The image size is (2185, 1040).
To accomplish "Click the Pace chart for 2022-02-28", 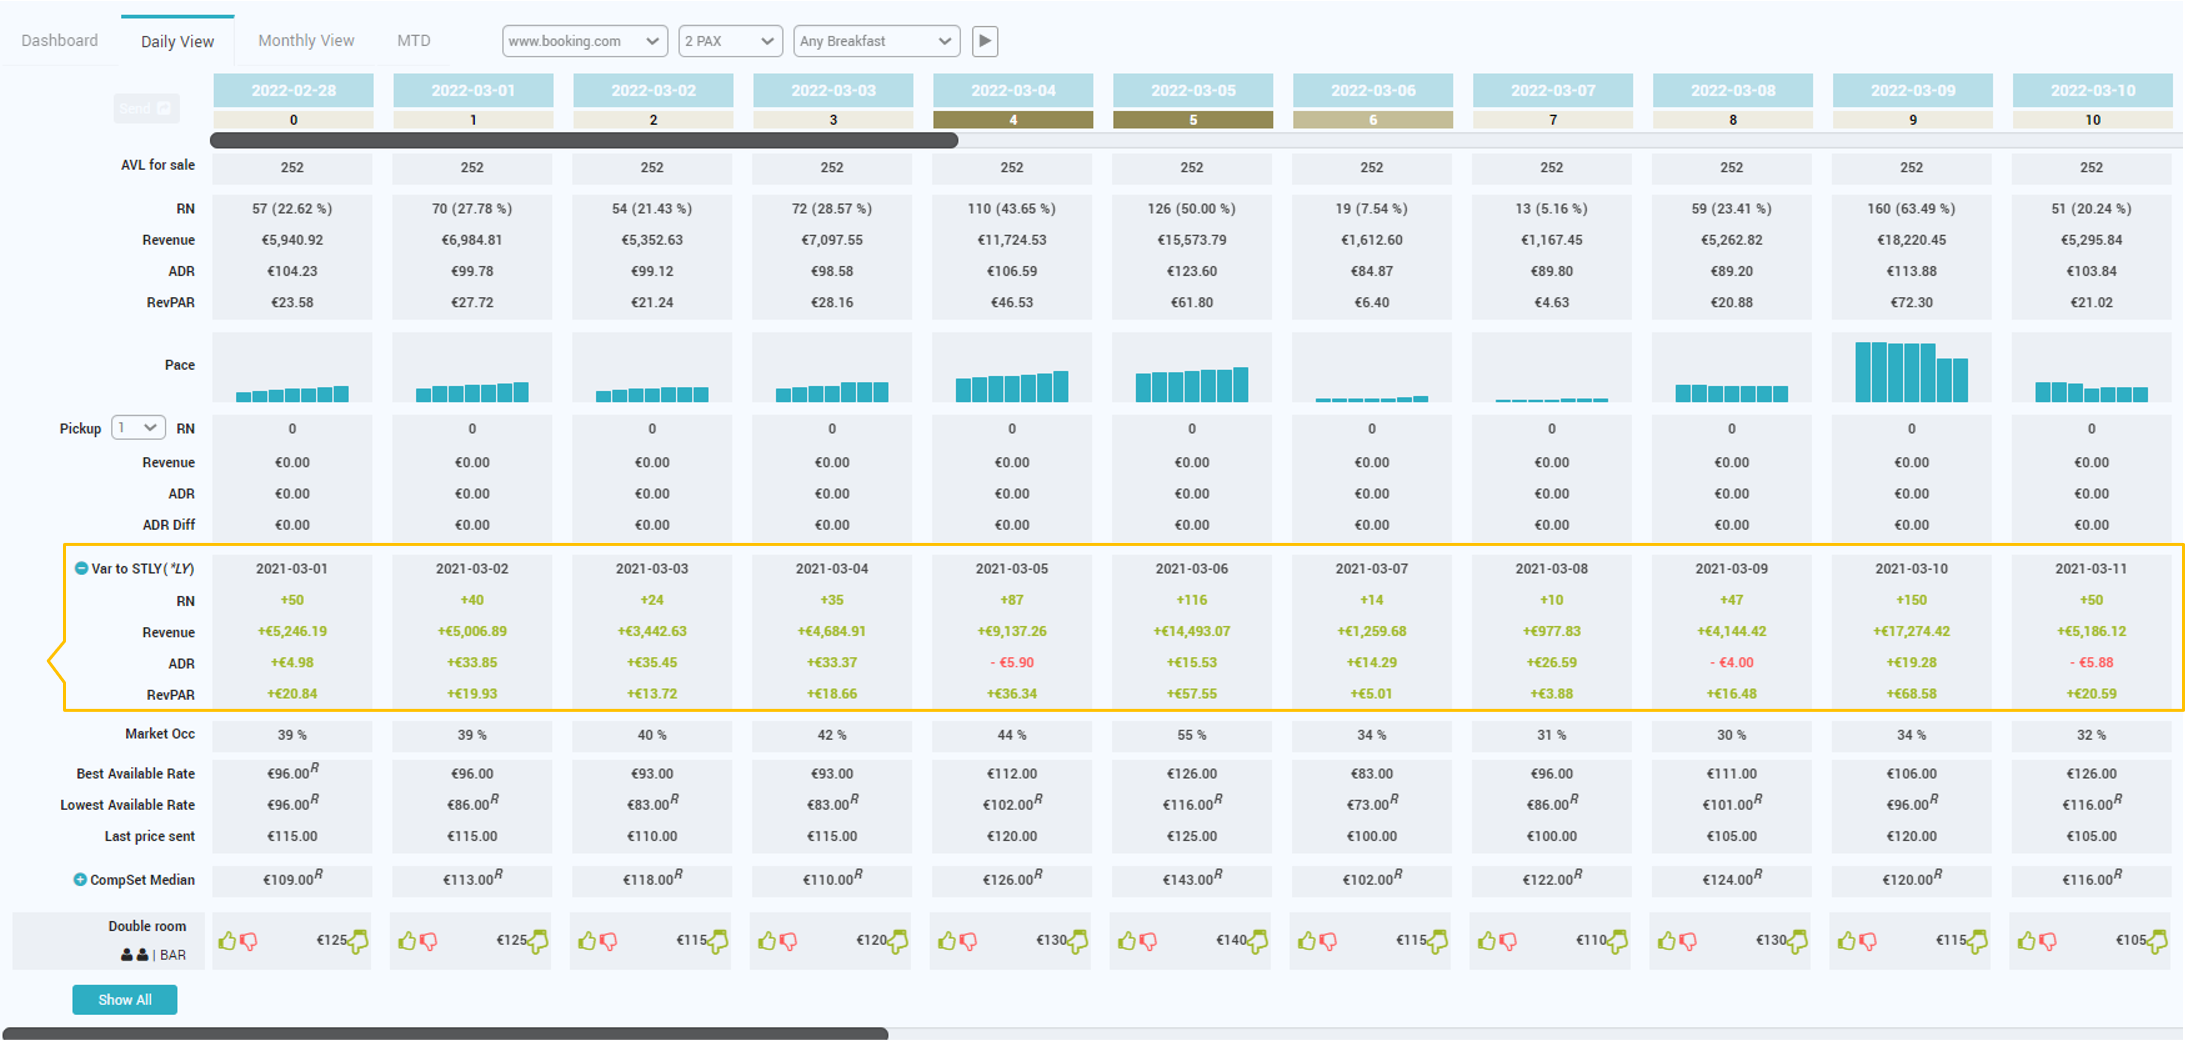I will click(x=292, y=367).
